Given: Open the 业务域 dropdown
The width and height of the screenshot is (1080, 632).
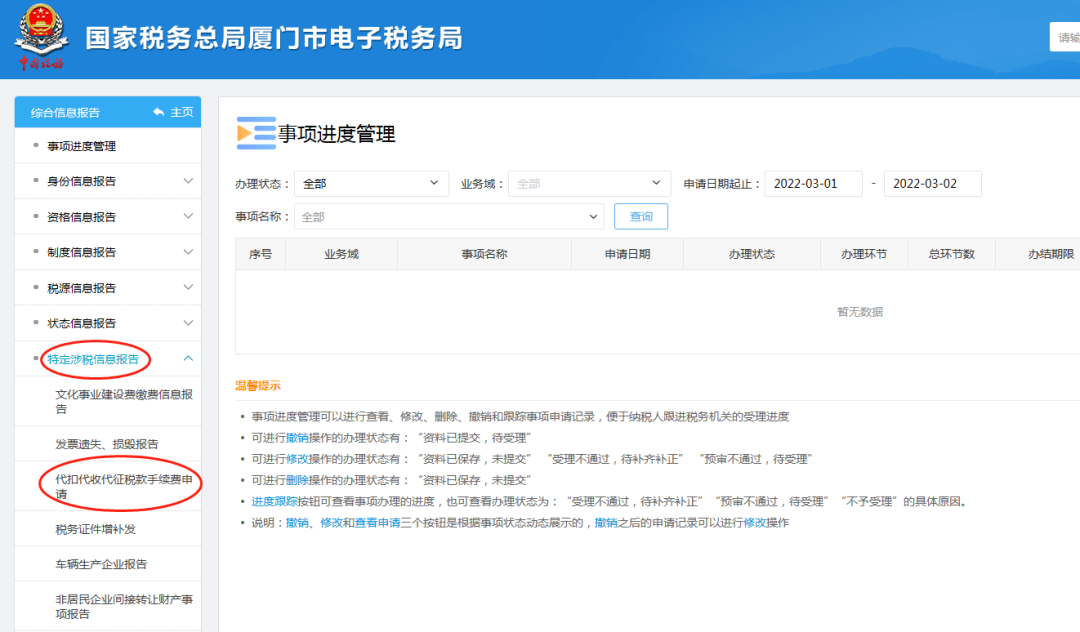Looking at the screenshot, I should click(589, 183).
